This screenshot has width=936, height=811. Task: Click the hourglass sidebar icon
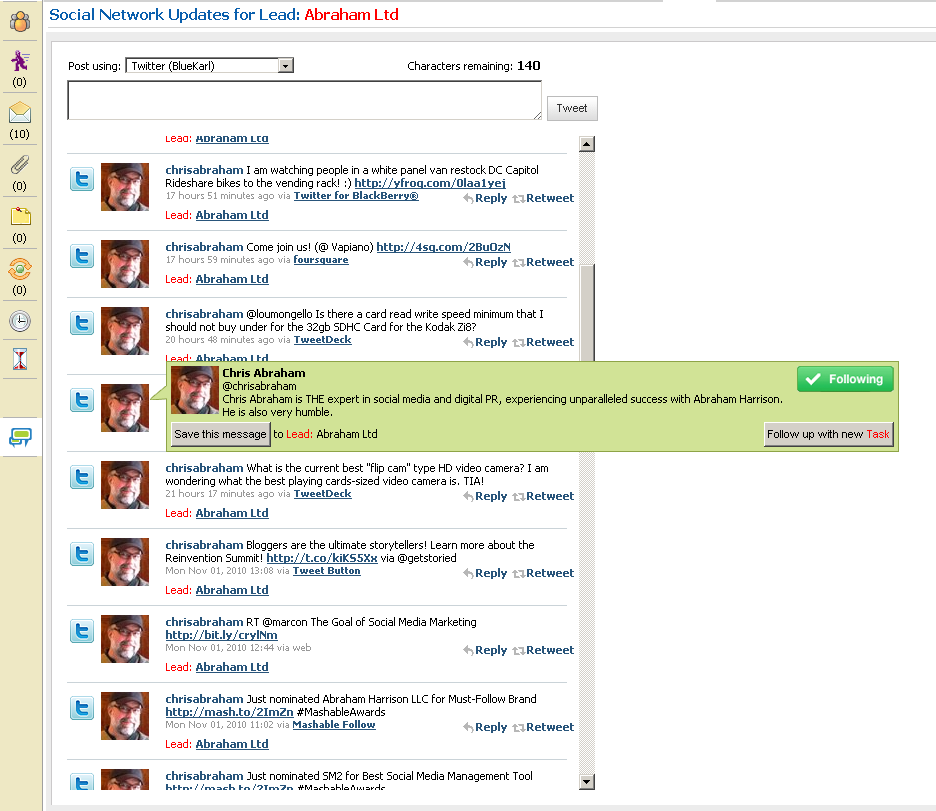20,359
